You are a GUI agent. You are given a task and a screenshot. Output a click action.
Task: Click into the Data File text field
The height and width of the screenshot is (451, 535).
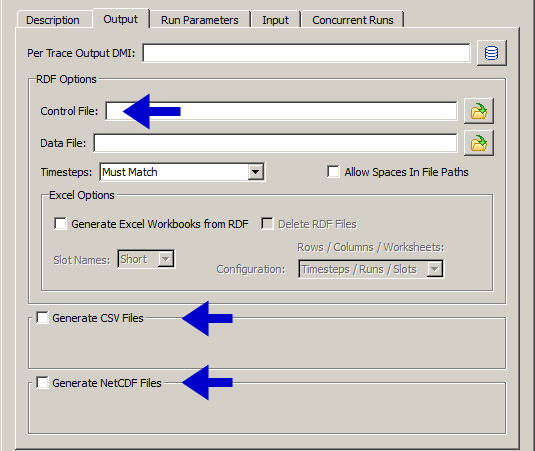pos(275,143)
